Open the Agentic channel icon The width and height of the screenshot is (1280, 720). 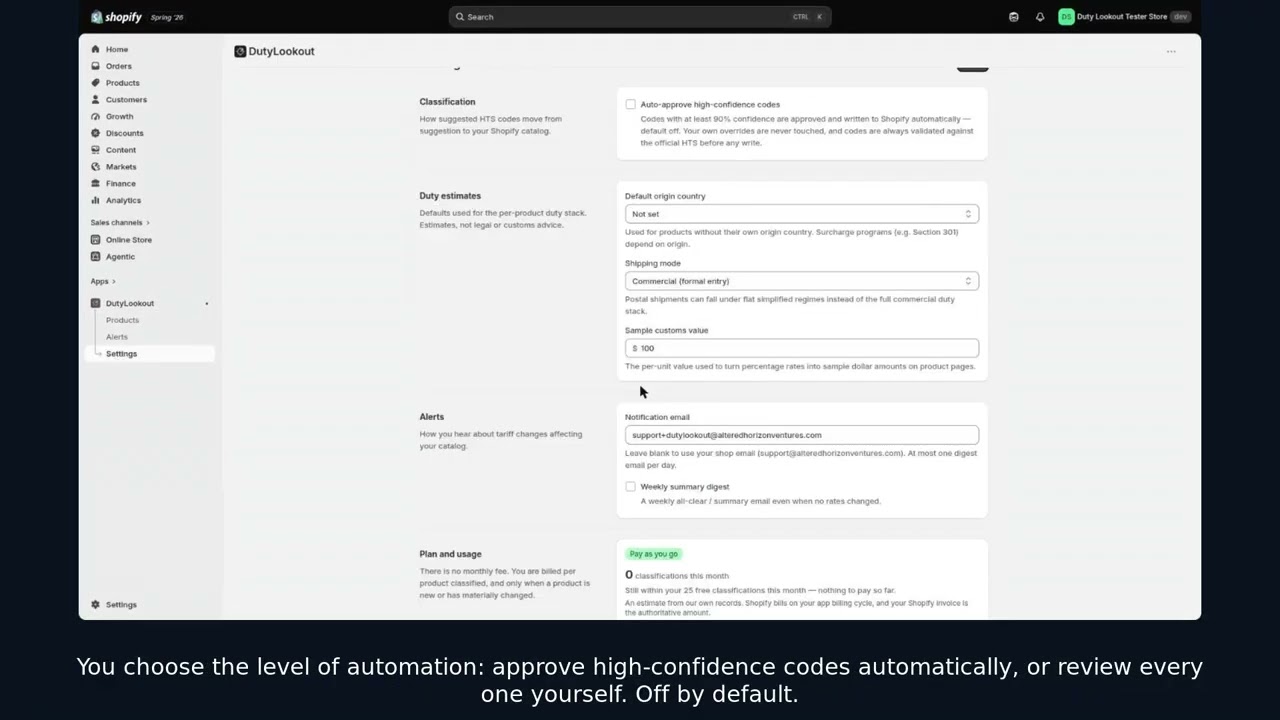96,257
